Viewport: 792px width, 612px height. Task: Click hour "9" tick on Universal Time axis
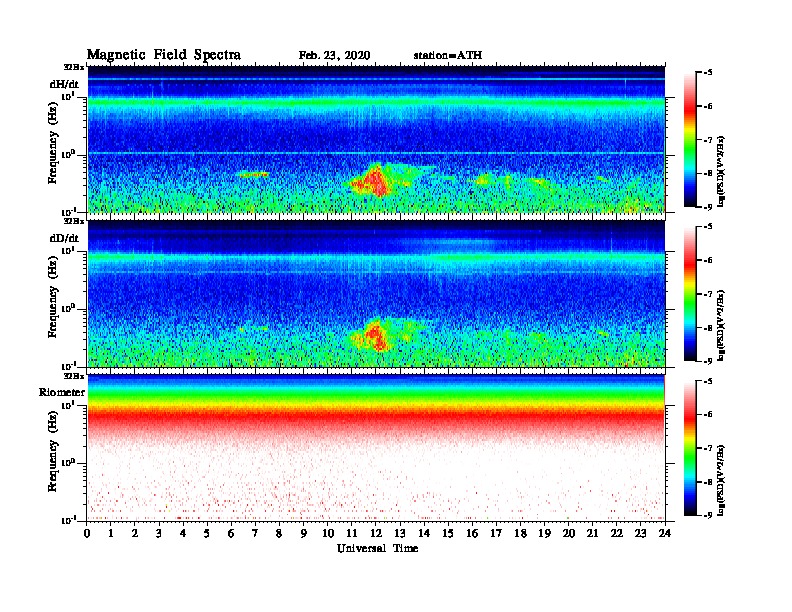(x=304, y=534)
